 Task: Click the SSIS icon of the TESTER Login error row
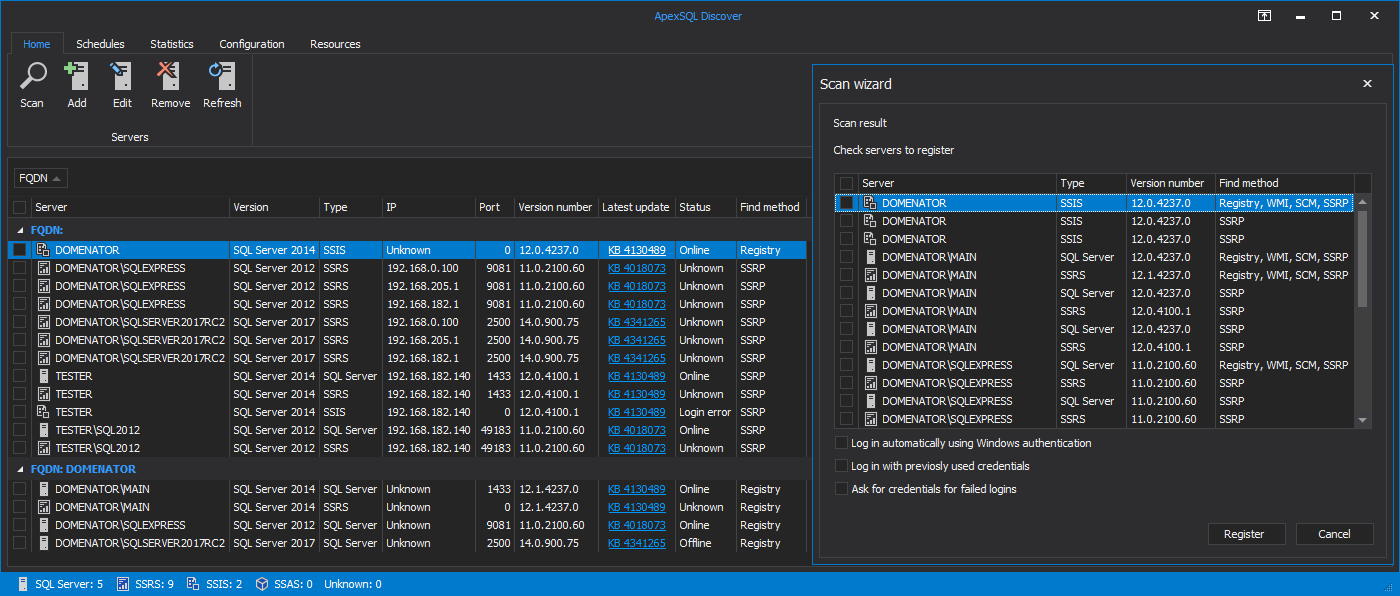point(43,412)
